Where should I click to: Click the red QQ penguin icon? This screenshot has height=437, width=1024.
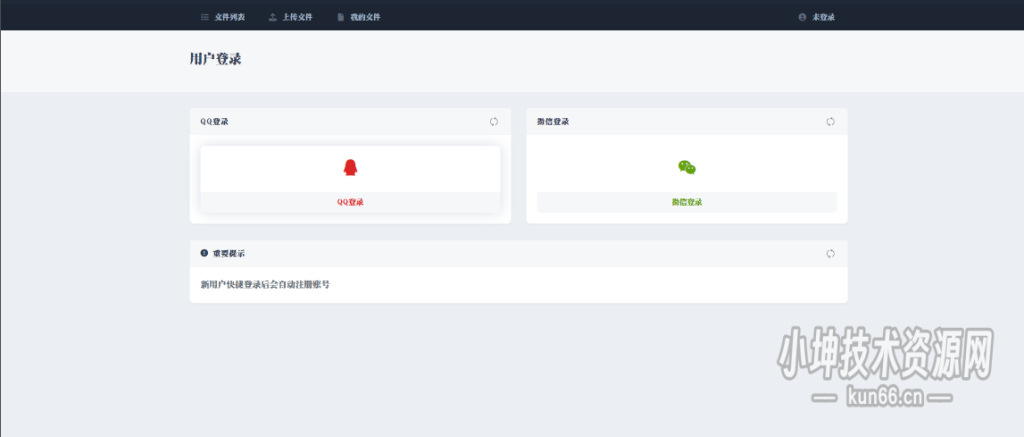(351, 168)
